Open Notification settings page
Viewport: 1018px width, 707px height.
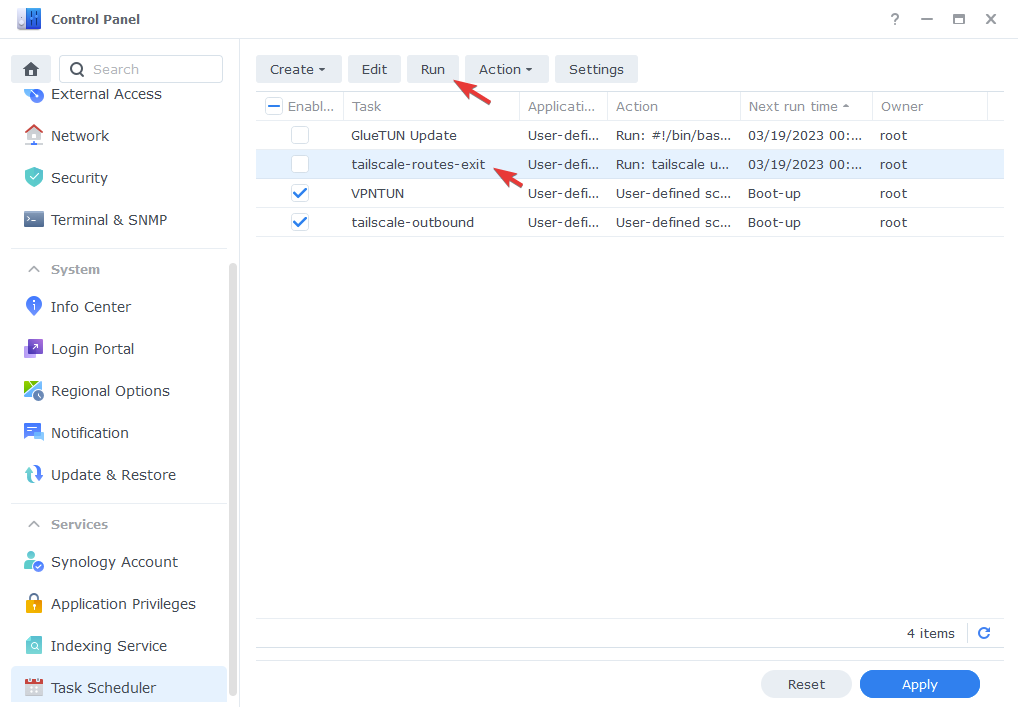pos(90,432)
